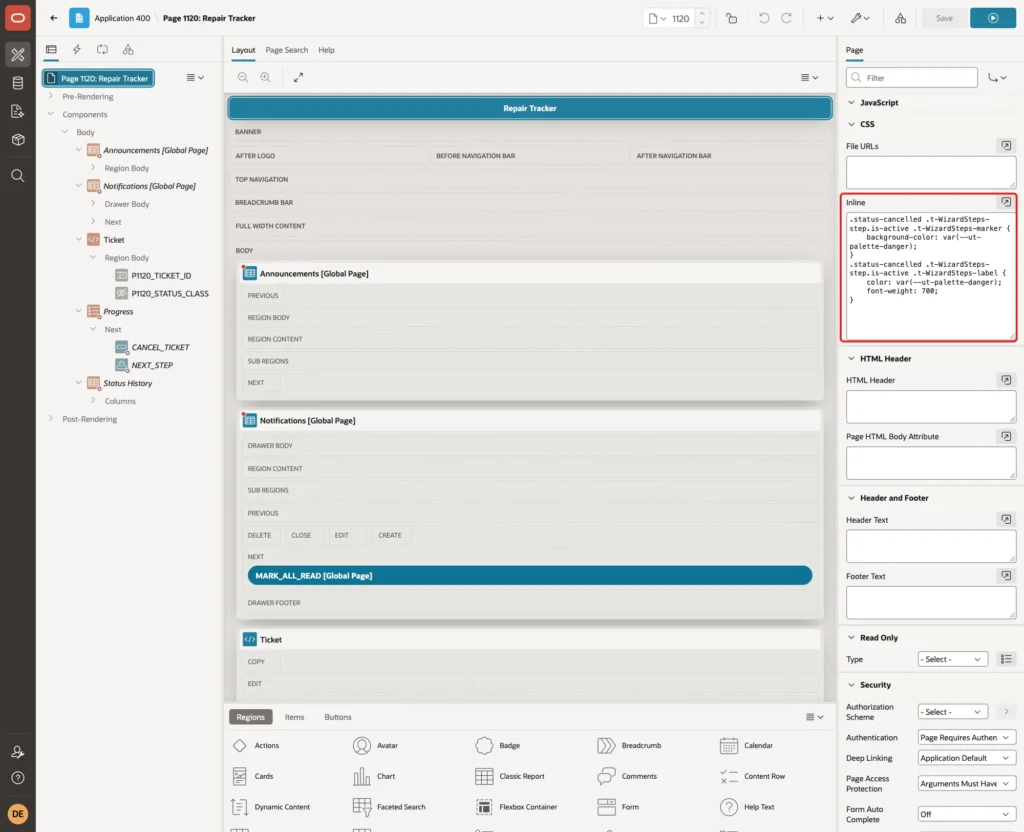Open the App Builder sidebar icon

click(x=18, y=55)
